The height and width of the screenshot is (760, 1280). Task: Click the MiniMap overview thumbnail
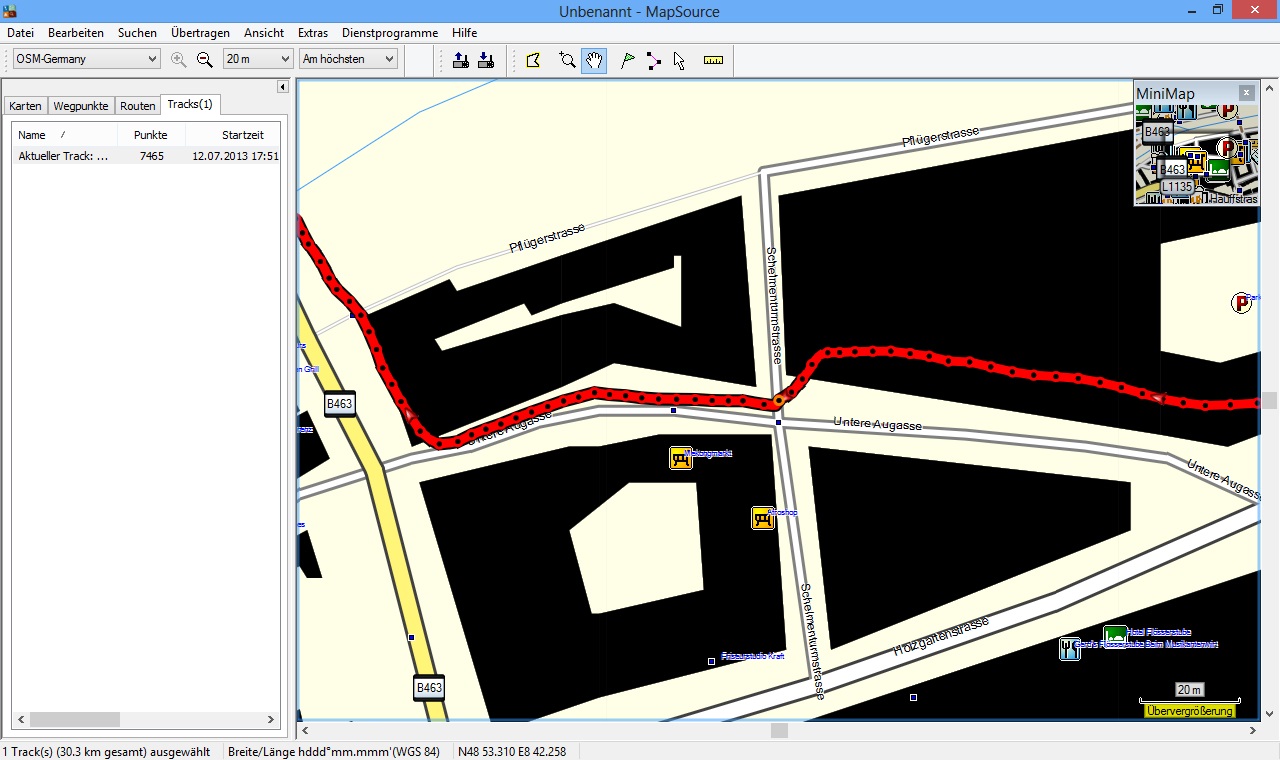[x=1196, y=154]
